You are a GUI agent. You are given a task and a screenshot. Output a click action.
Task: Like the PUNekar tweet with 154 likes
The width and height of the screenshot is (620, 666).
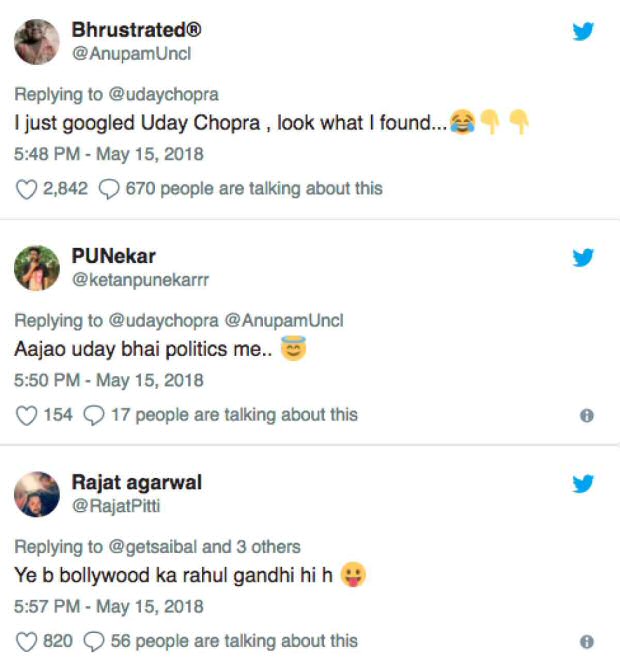27,414
